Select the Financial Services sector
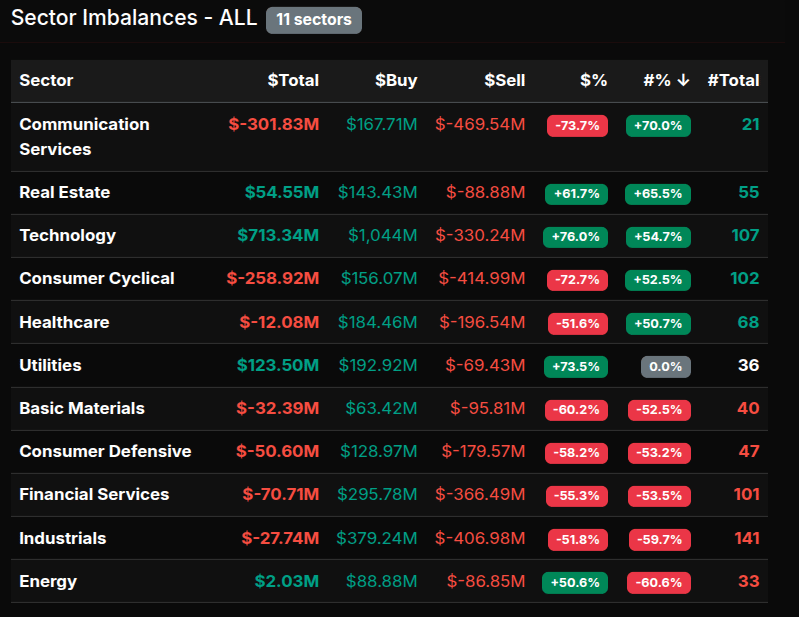 94,495
